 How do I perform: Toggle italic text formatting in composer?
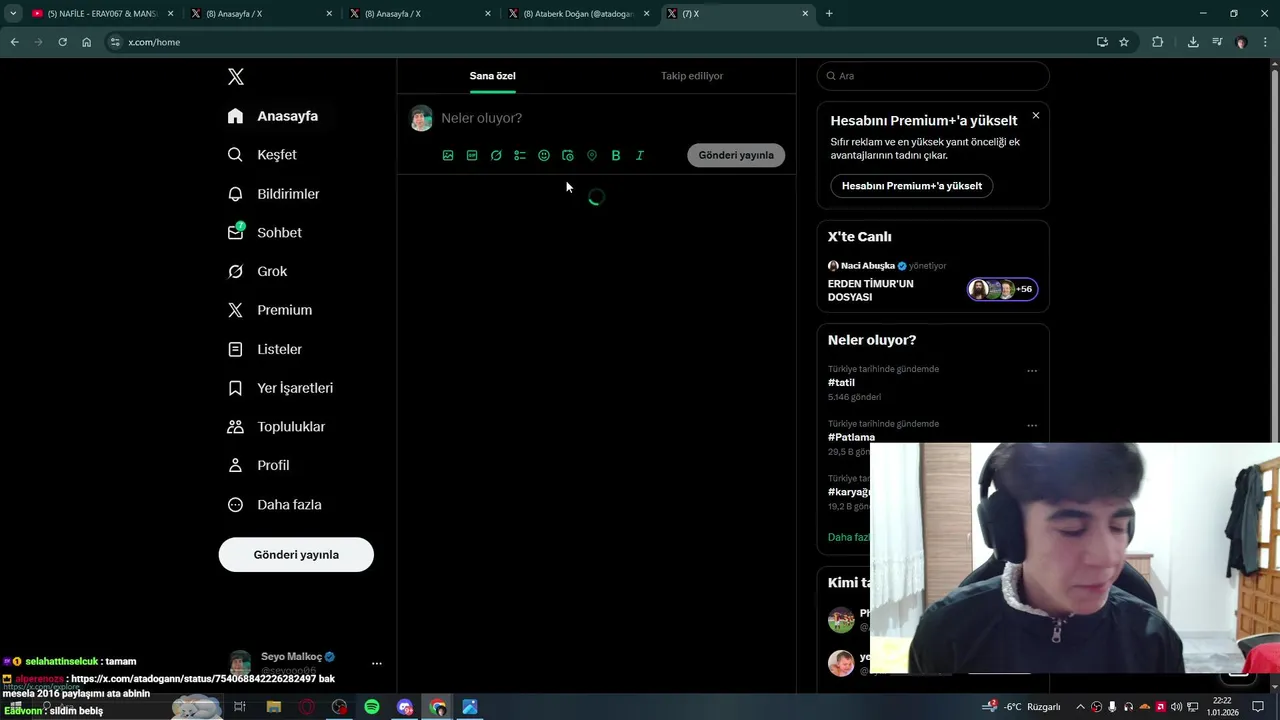pos(640,155)
